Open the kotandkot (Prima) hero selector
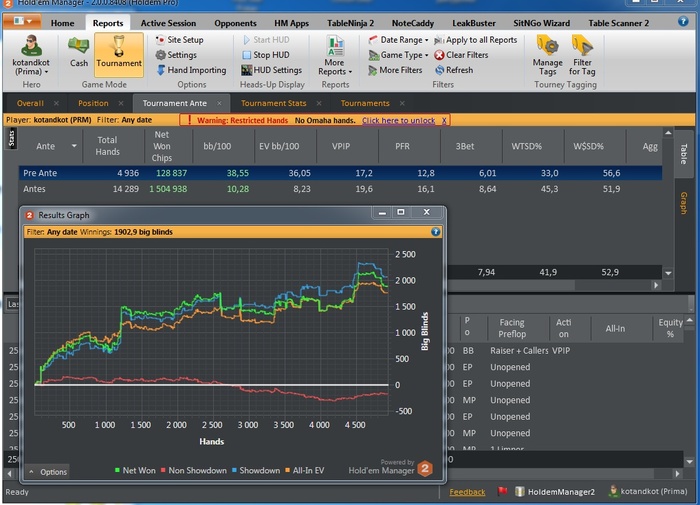This screenshot has height=505, width=700. click(x=31, y=55)
